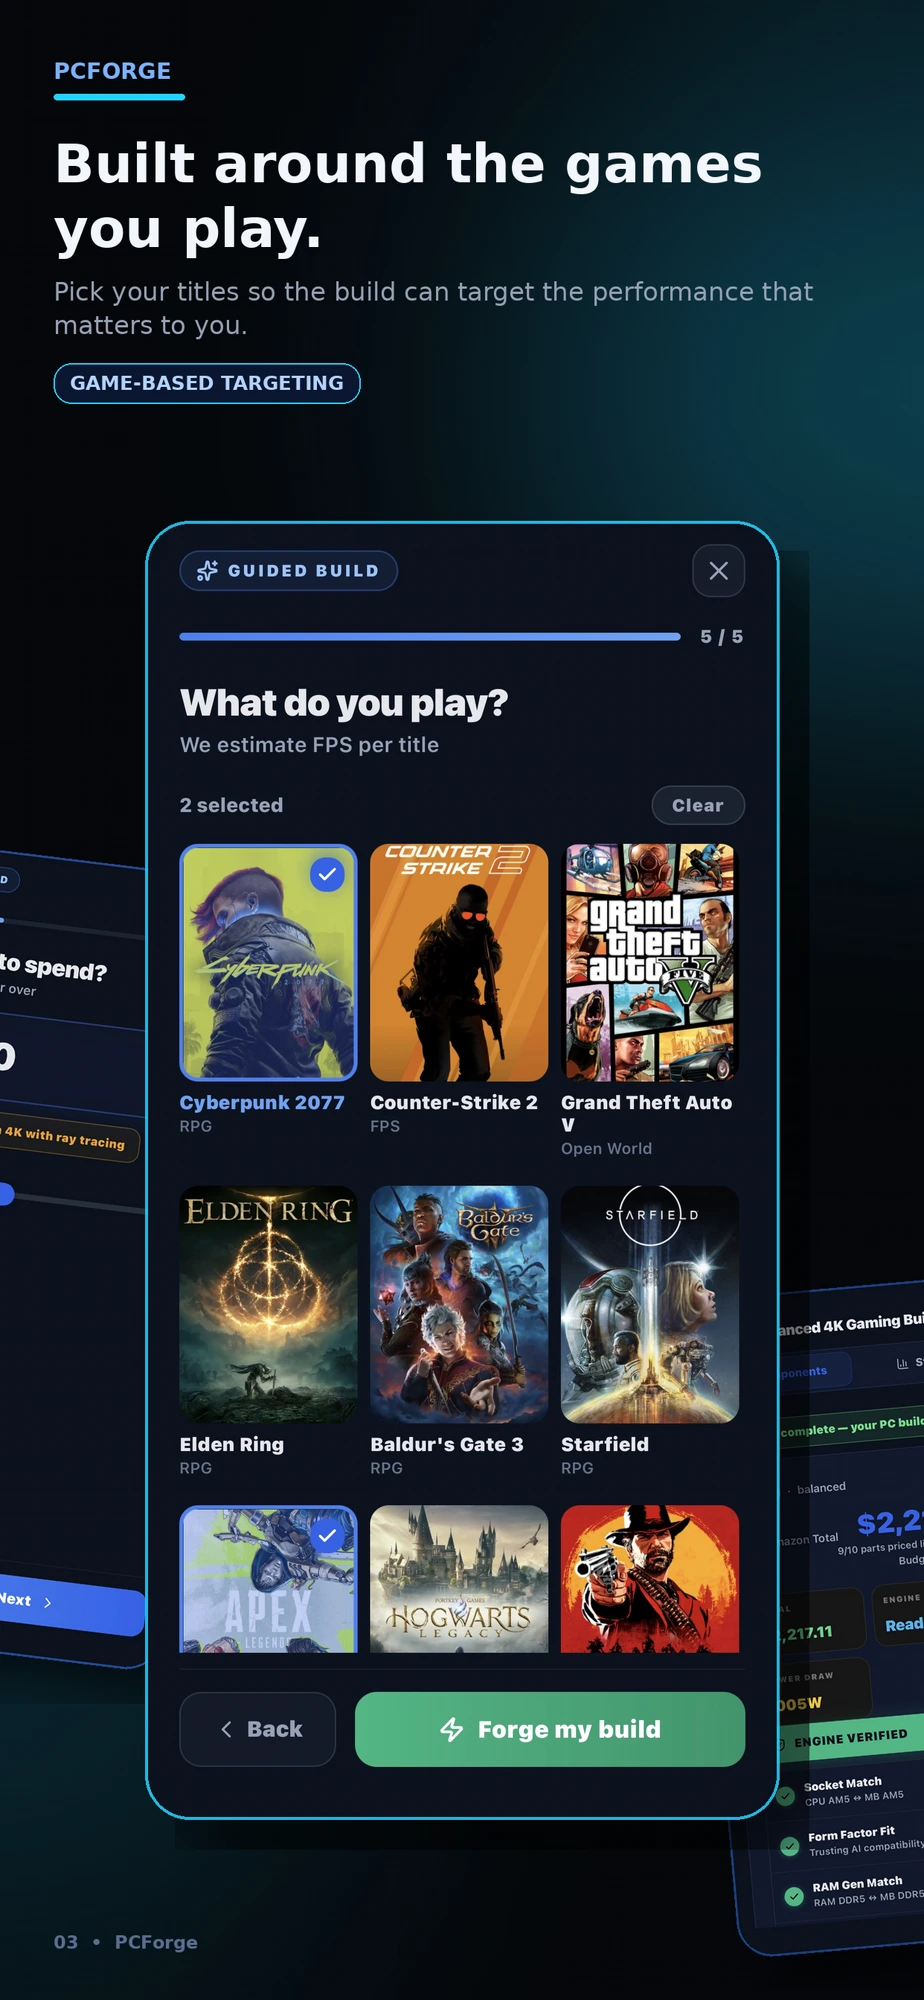The width and height of the screenshot is (924, 2000).
Task: Click the Elden Ring title text
Action: point(232,1444)
